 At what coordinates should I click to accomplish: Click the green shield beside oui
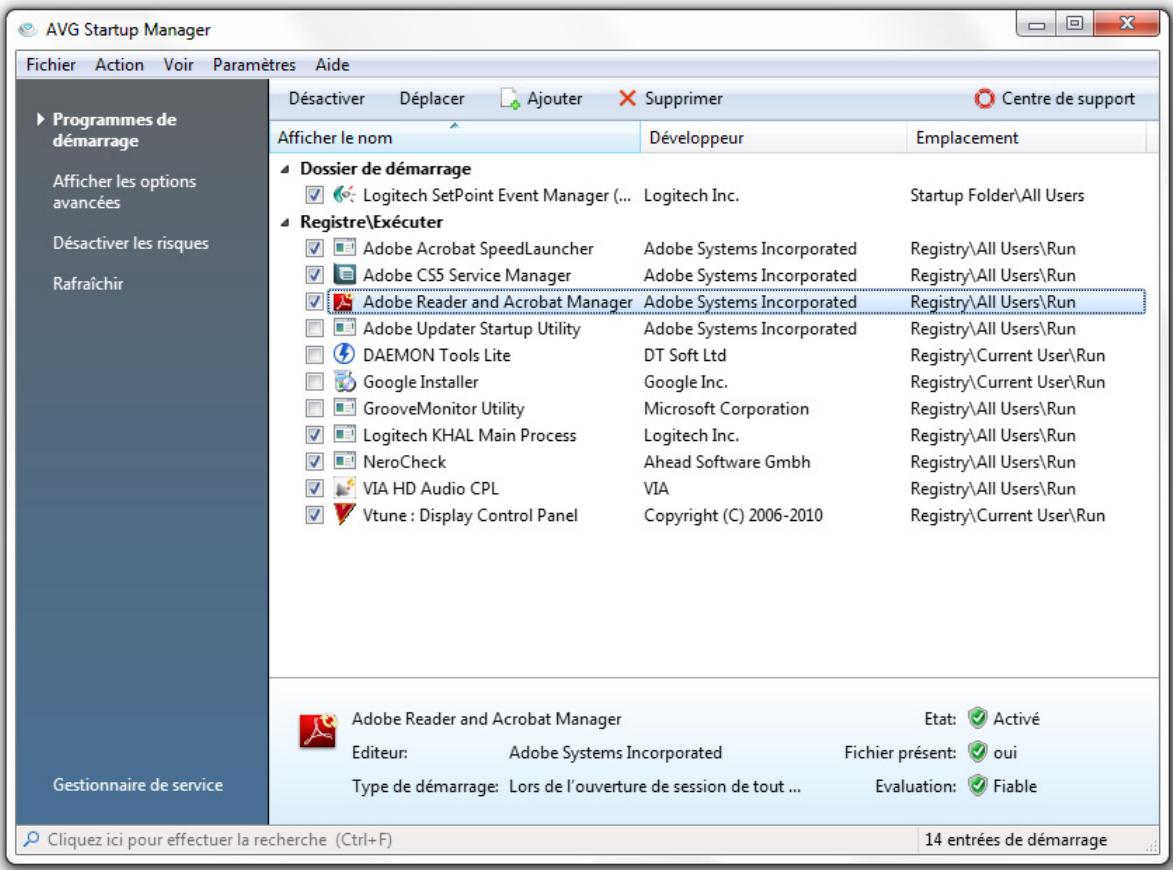977,752
